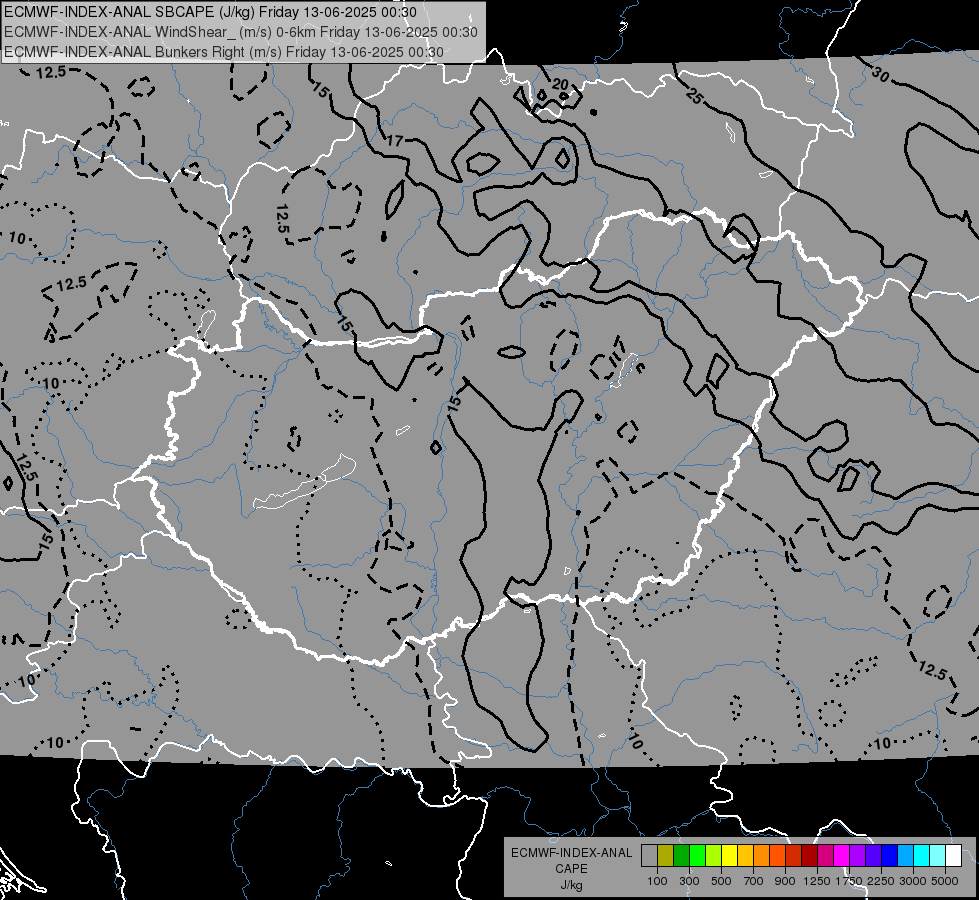Pick the gray swatch in CAPE legend
The width and height of the screenshot is (979, 900).
pos(649,856)
